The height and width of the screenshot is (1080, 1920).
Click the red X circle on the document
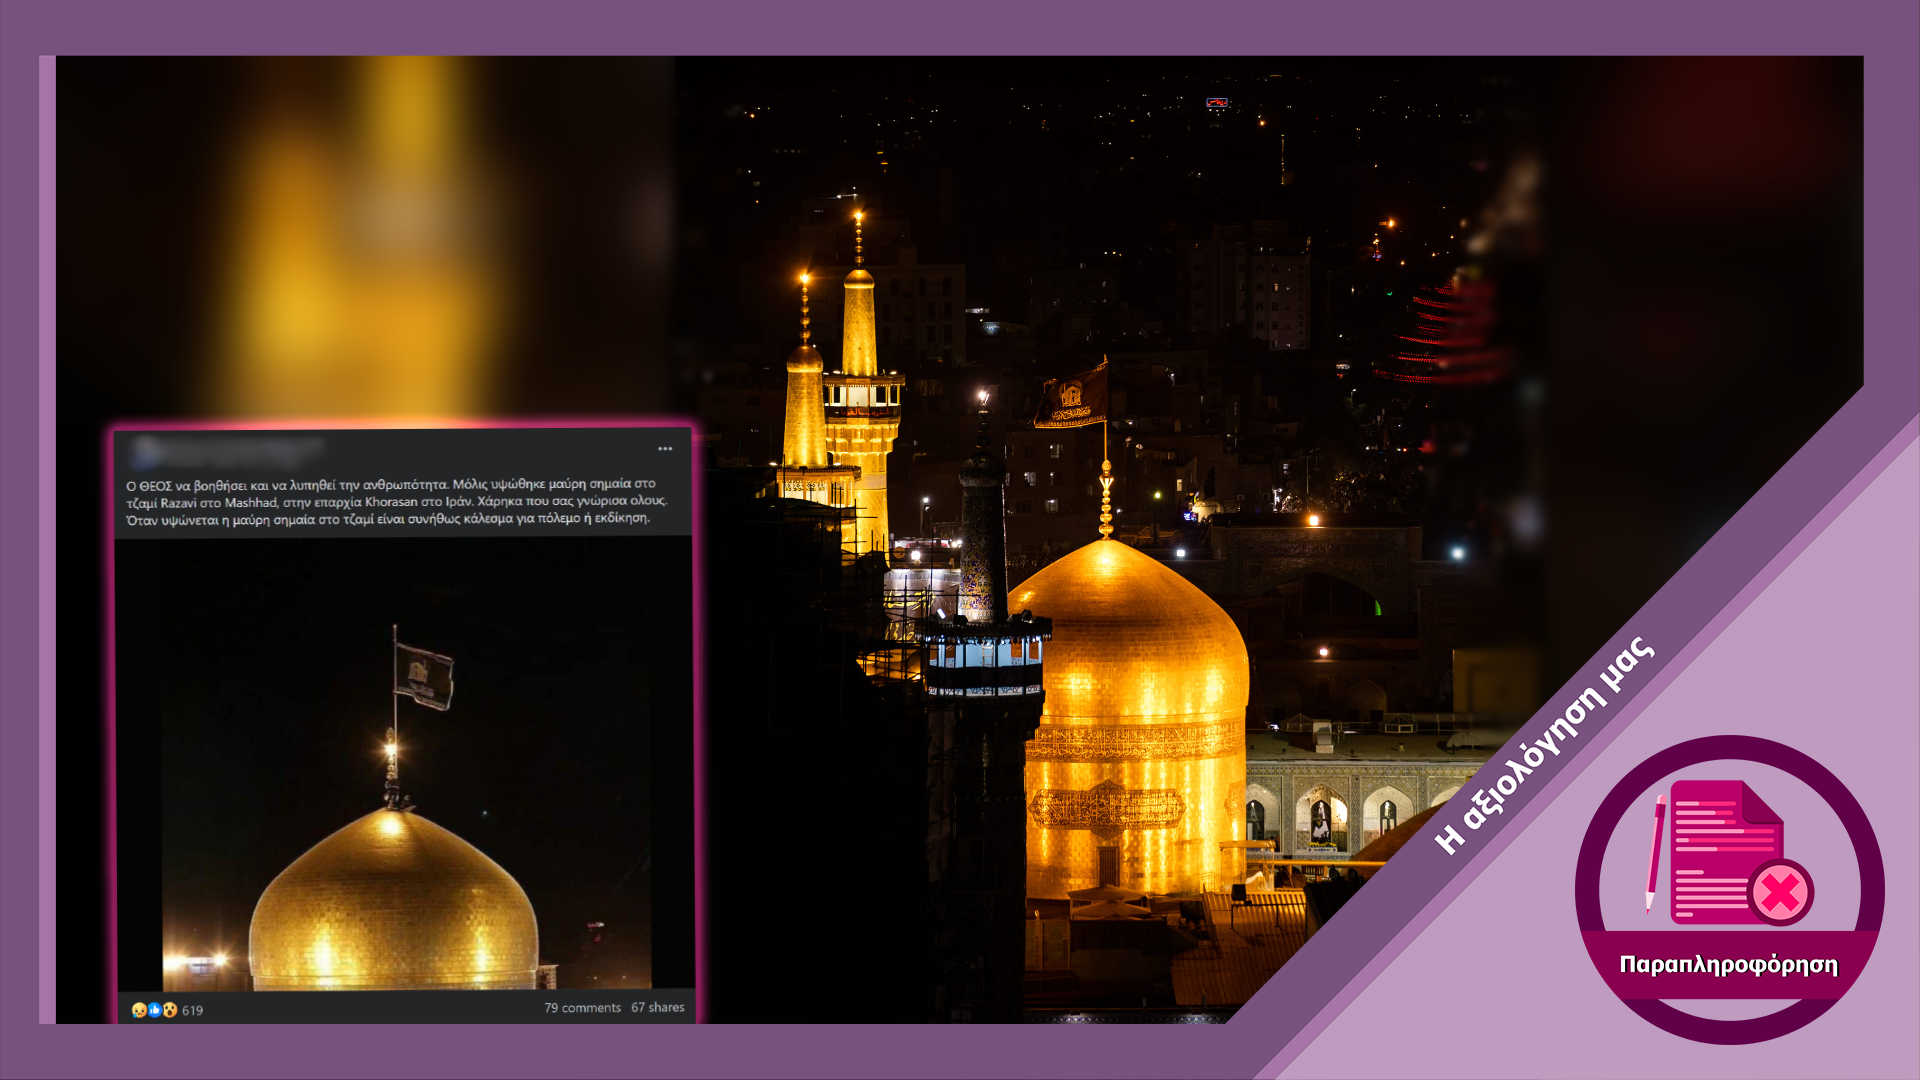click(1781, 892)
